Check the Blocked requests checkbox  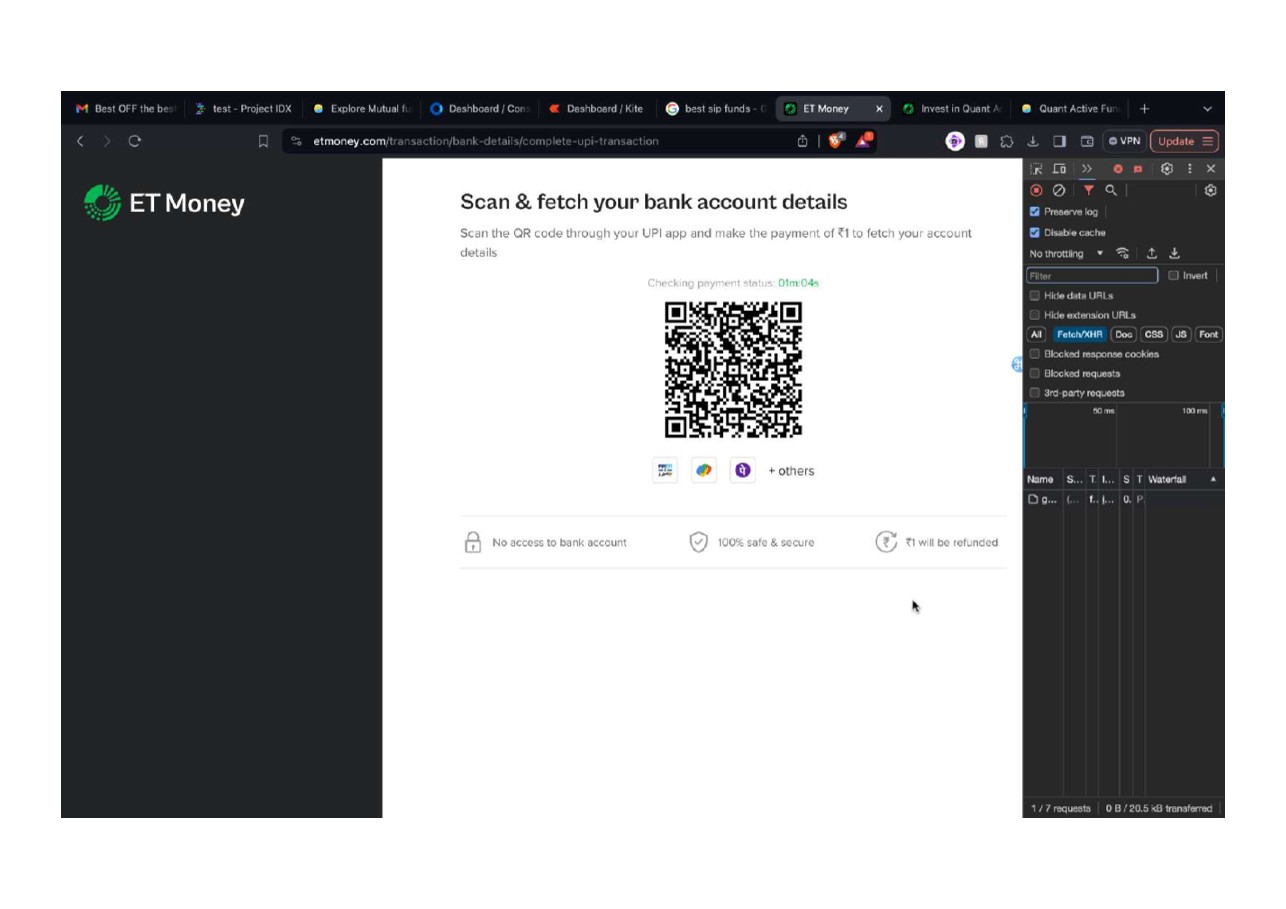[1035, 373]
